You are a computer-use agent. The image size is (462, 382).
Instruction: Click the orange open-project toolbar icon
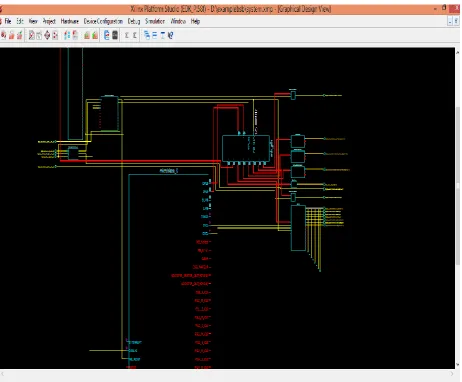tap(12, 35)
